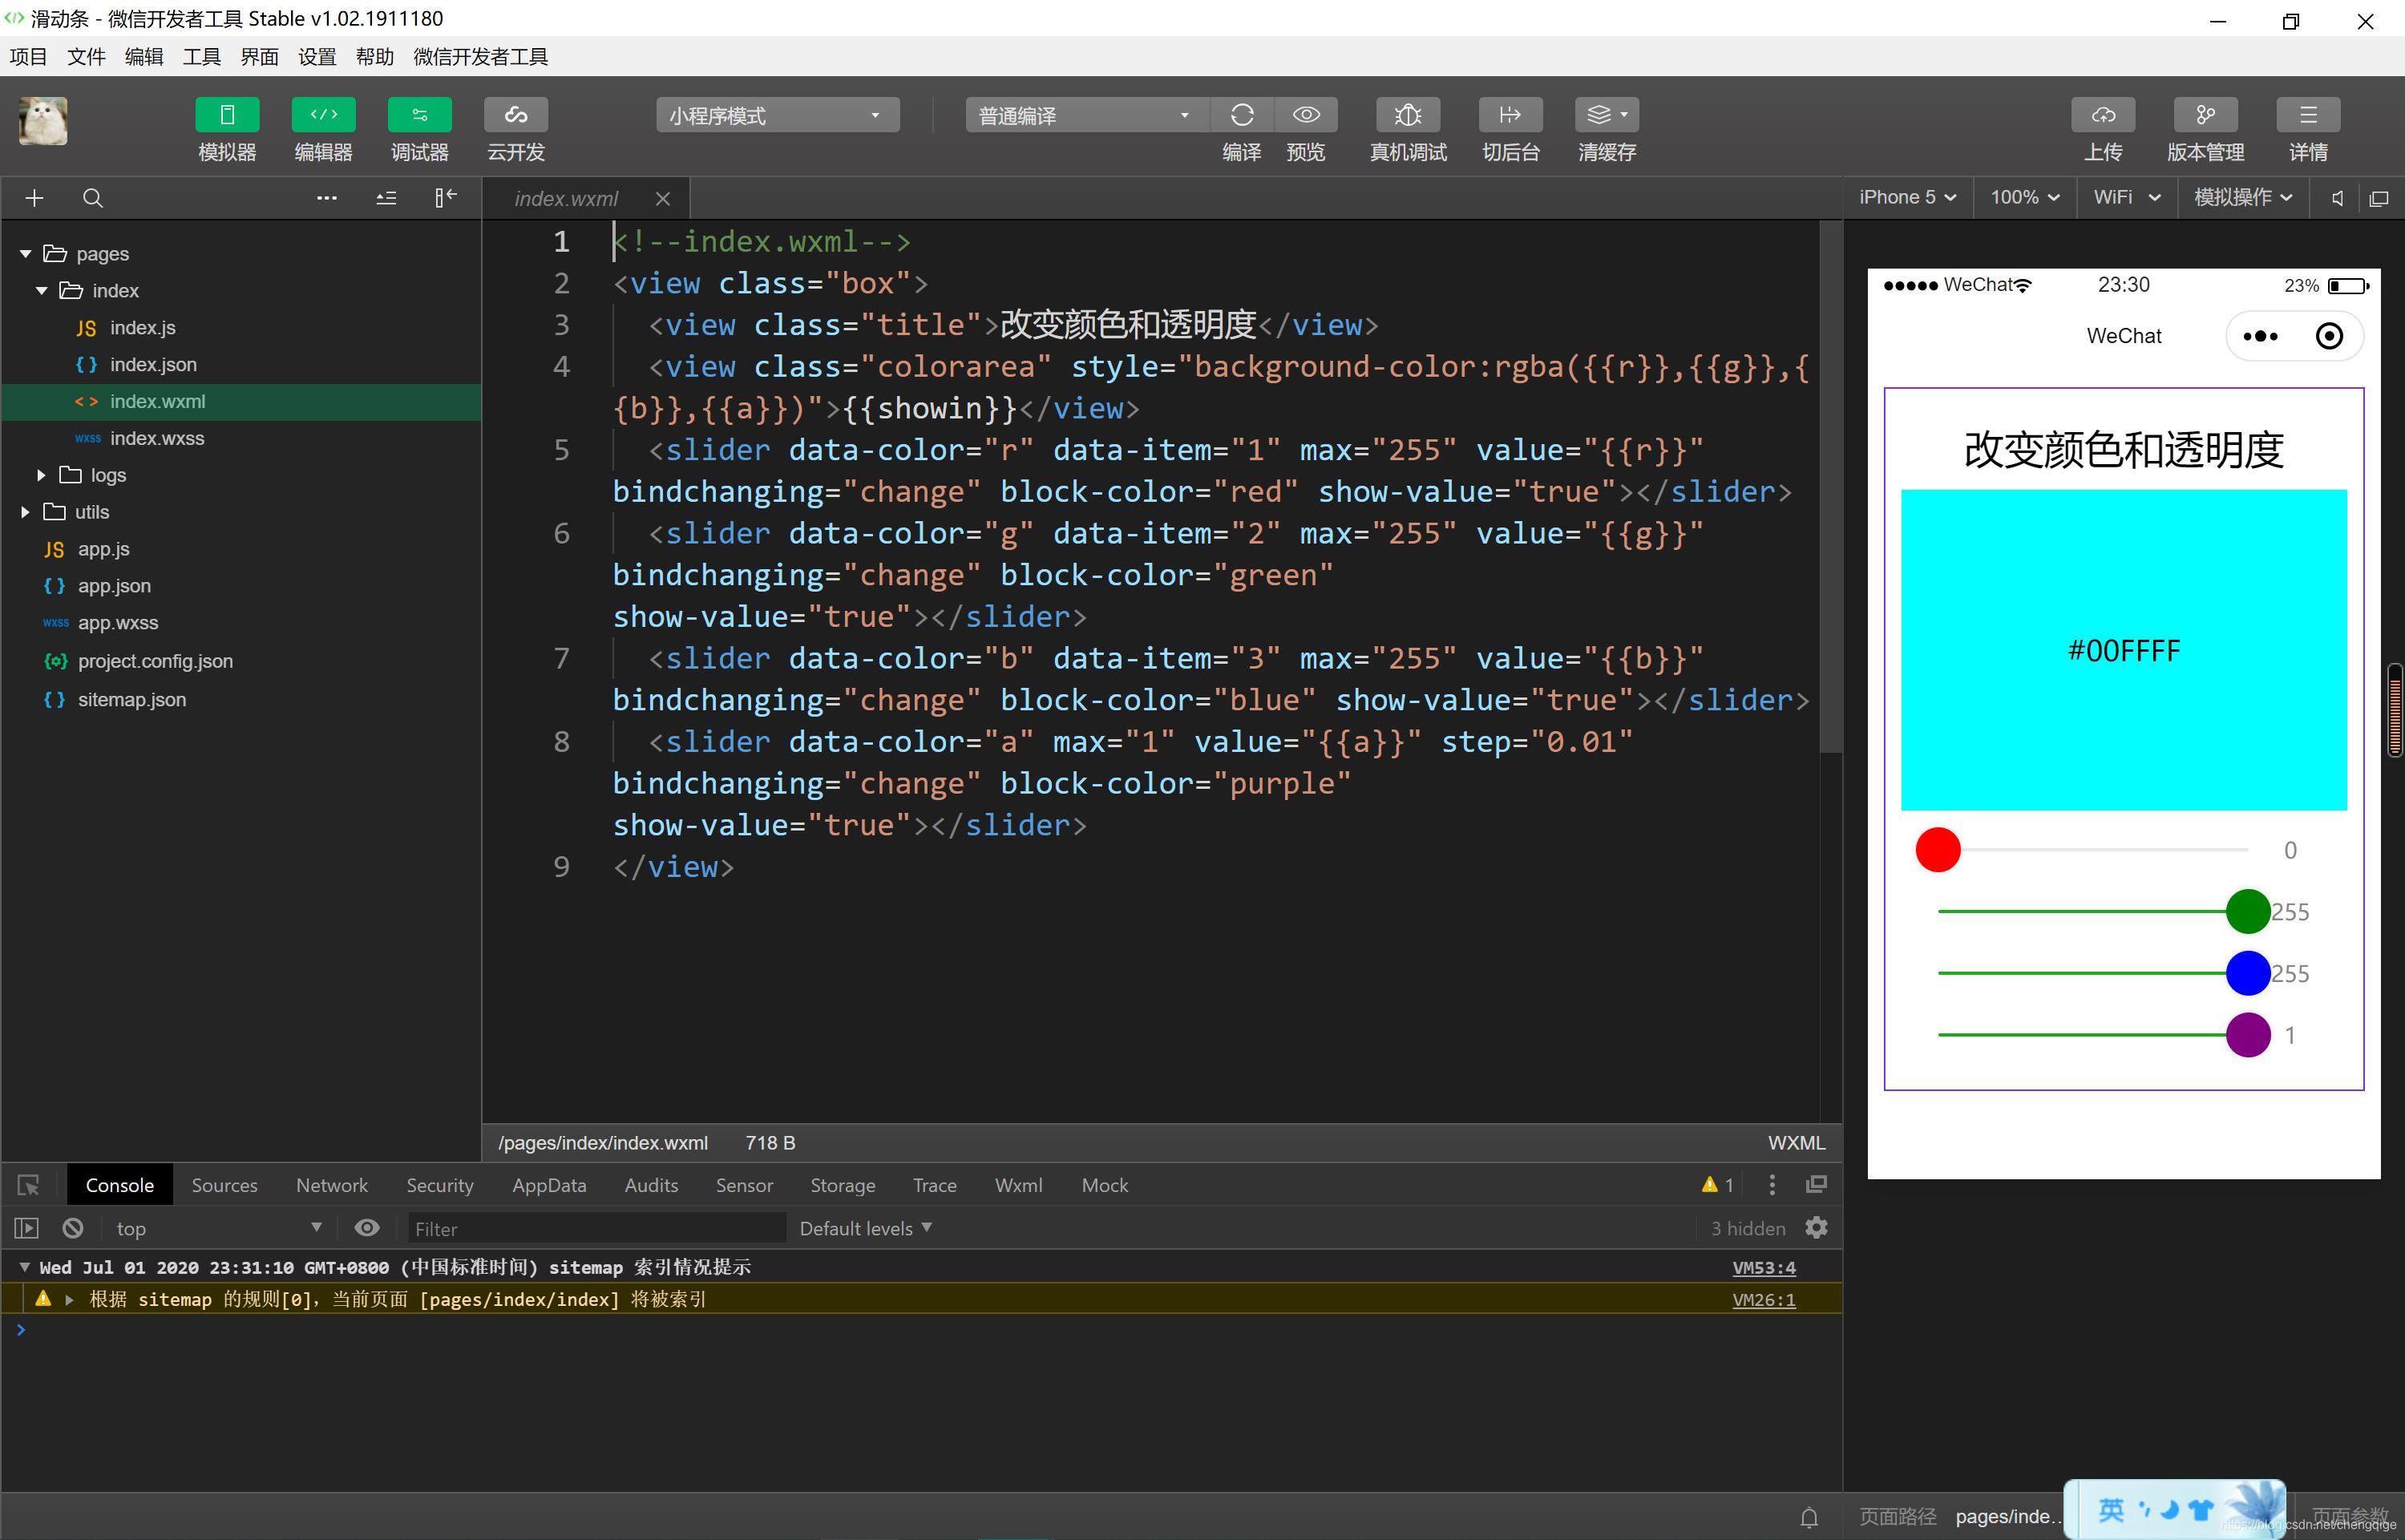The height and width of the screenshot is (1540, 2405).
Task: Expand the pages tree item
Action: tap(26, 253)
